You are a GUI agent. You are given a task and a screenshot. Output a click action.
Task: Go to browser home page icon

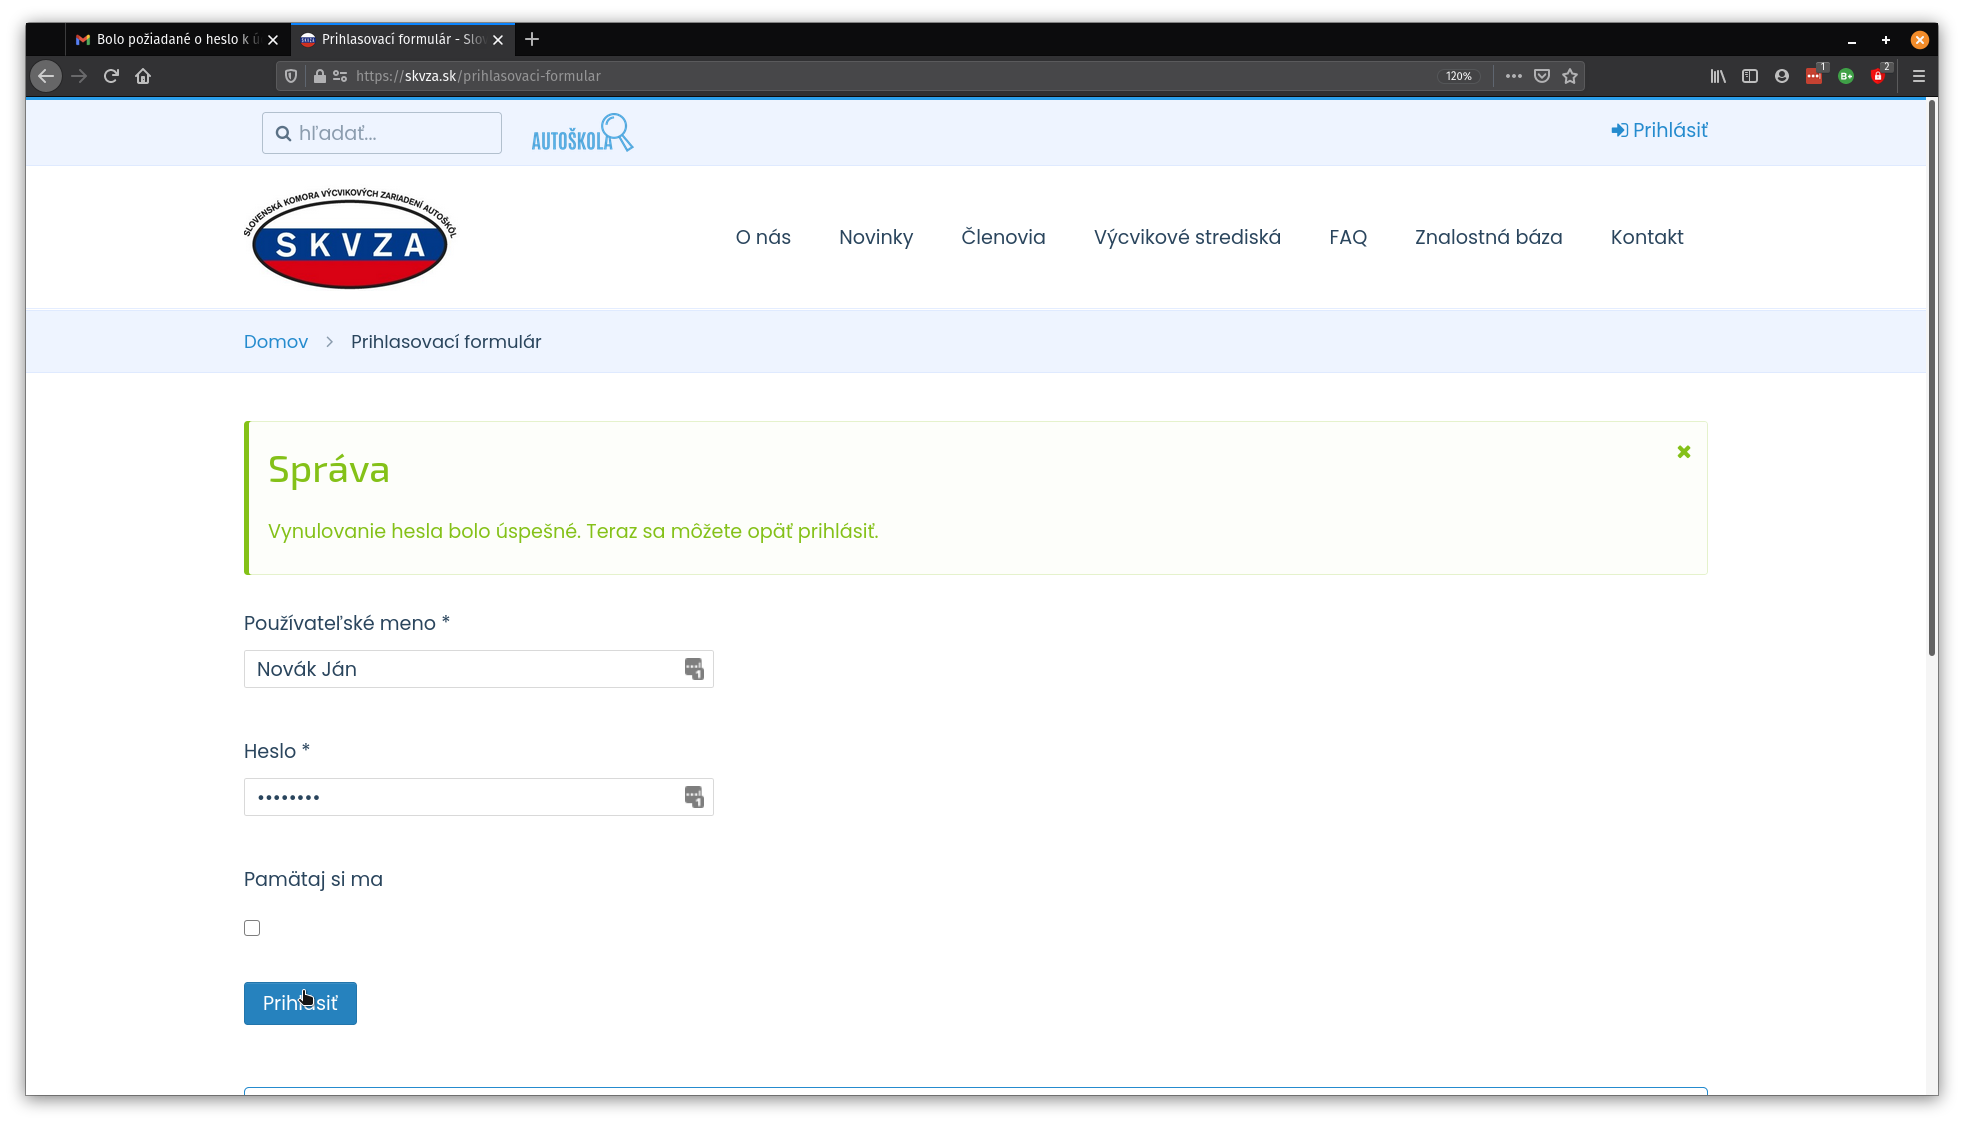click(143, 76)
